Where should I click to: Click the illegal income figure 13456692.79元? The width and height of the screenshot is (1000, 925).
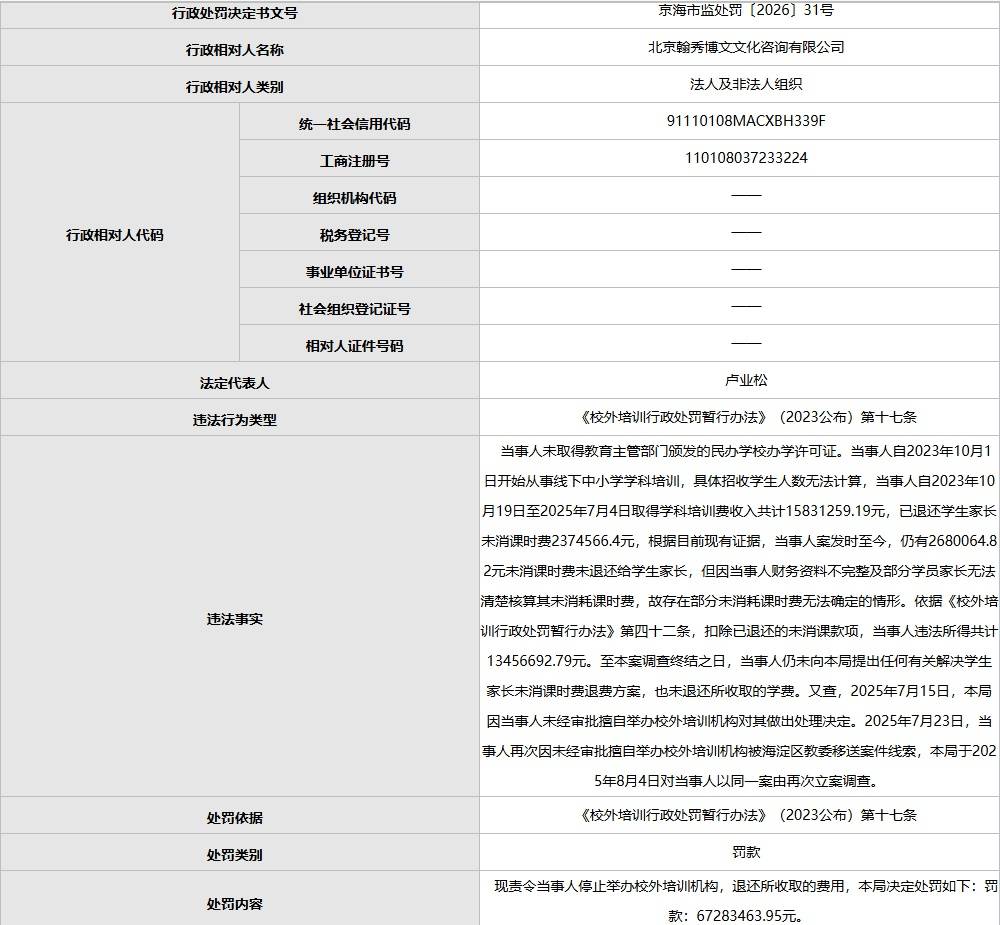coord(537,660)
